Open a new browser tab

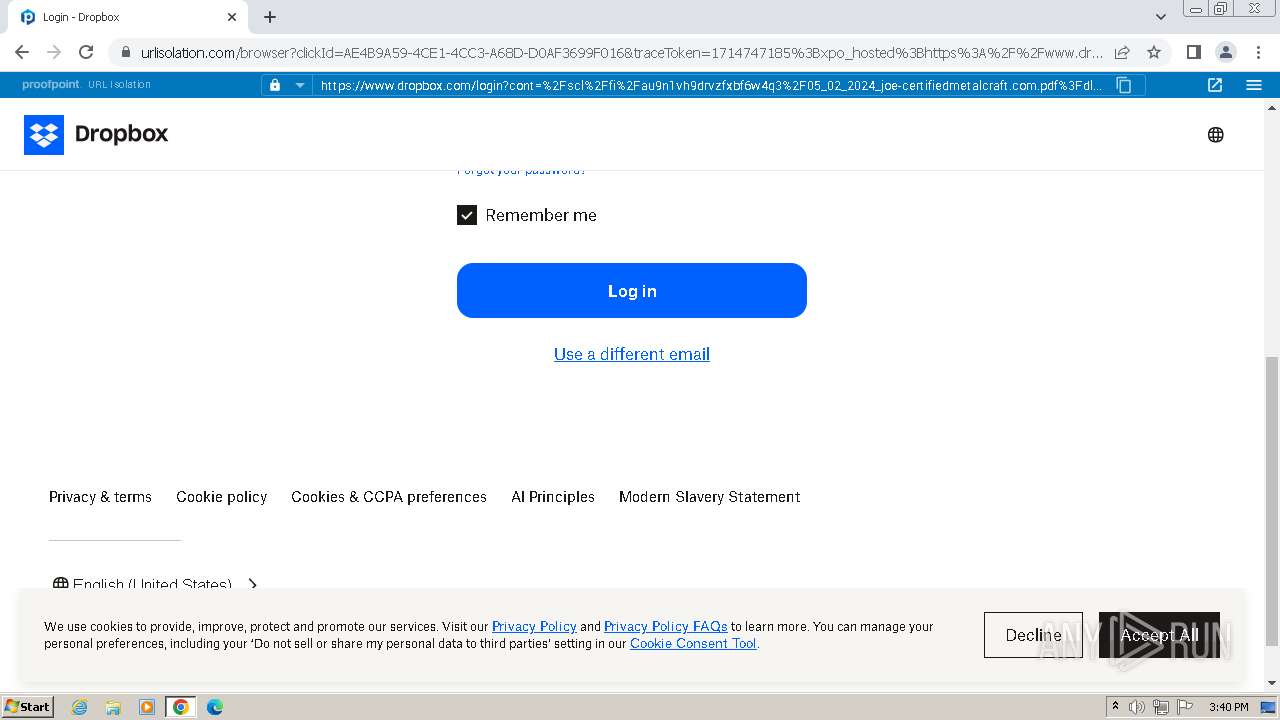(x=270, y=17)
